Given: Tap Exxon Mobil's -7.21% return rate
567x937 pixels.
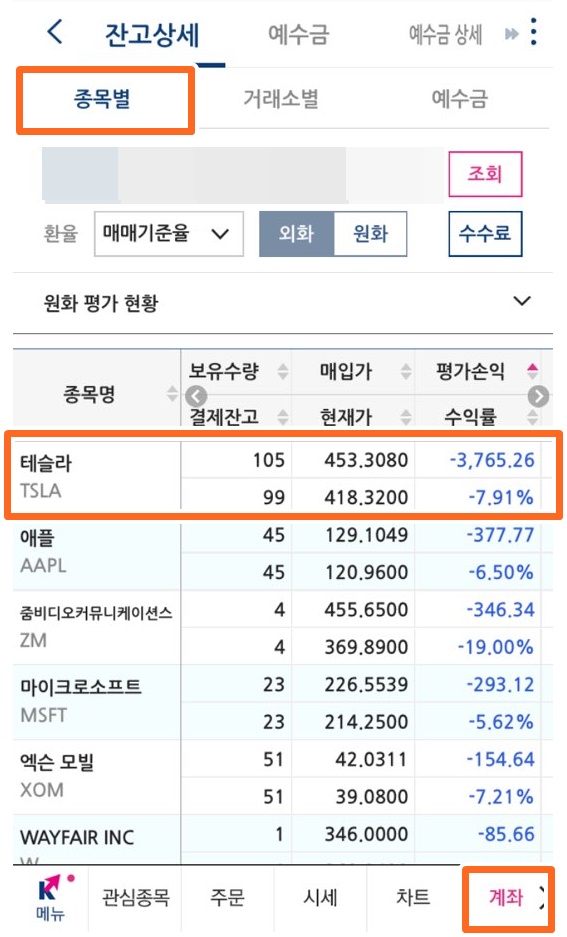Looking at the screenshot, I should (501, 797).
